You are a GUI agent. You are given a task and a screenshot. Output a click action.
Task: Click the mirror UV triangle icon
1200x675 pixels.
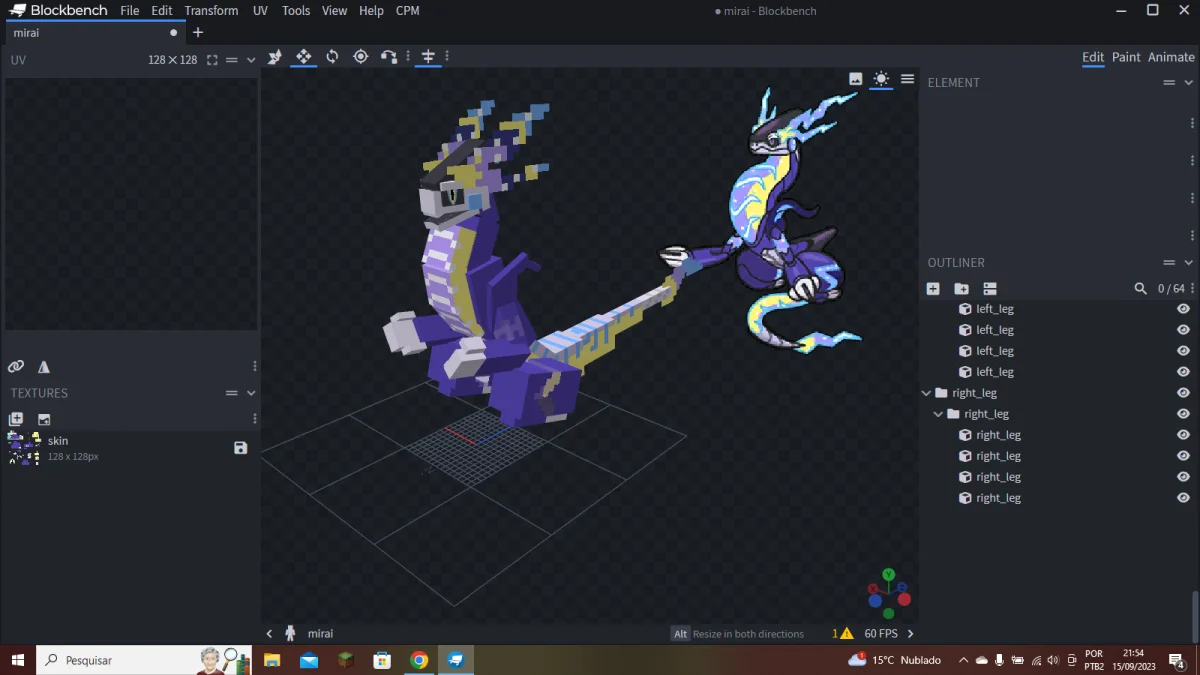pos(44,367)
